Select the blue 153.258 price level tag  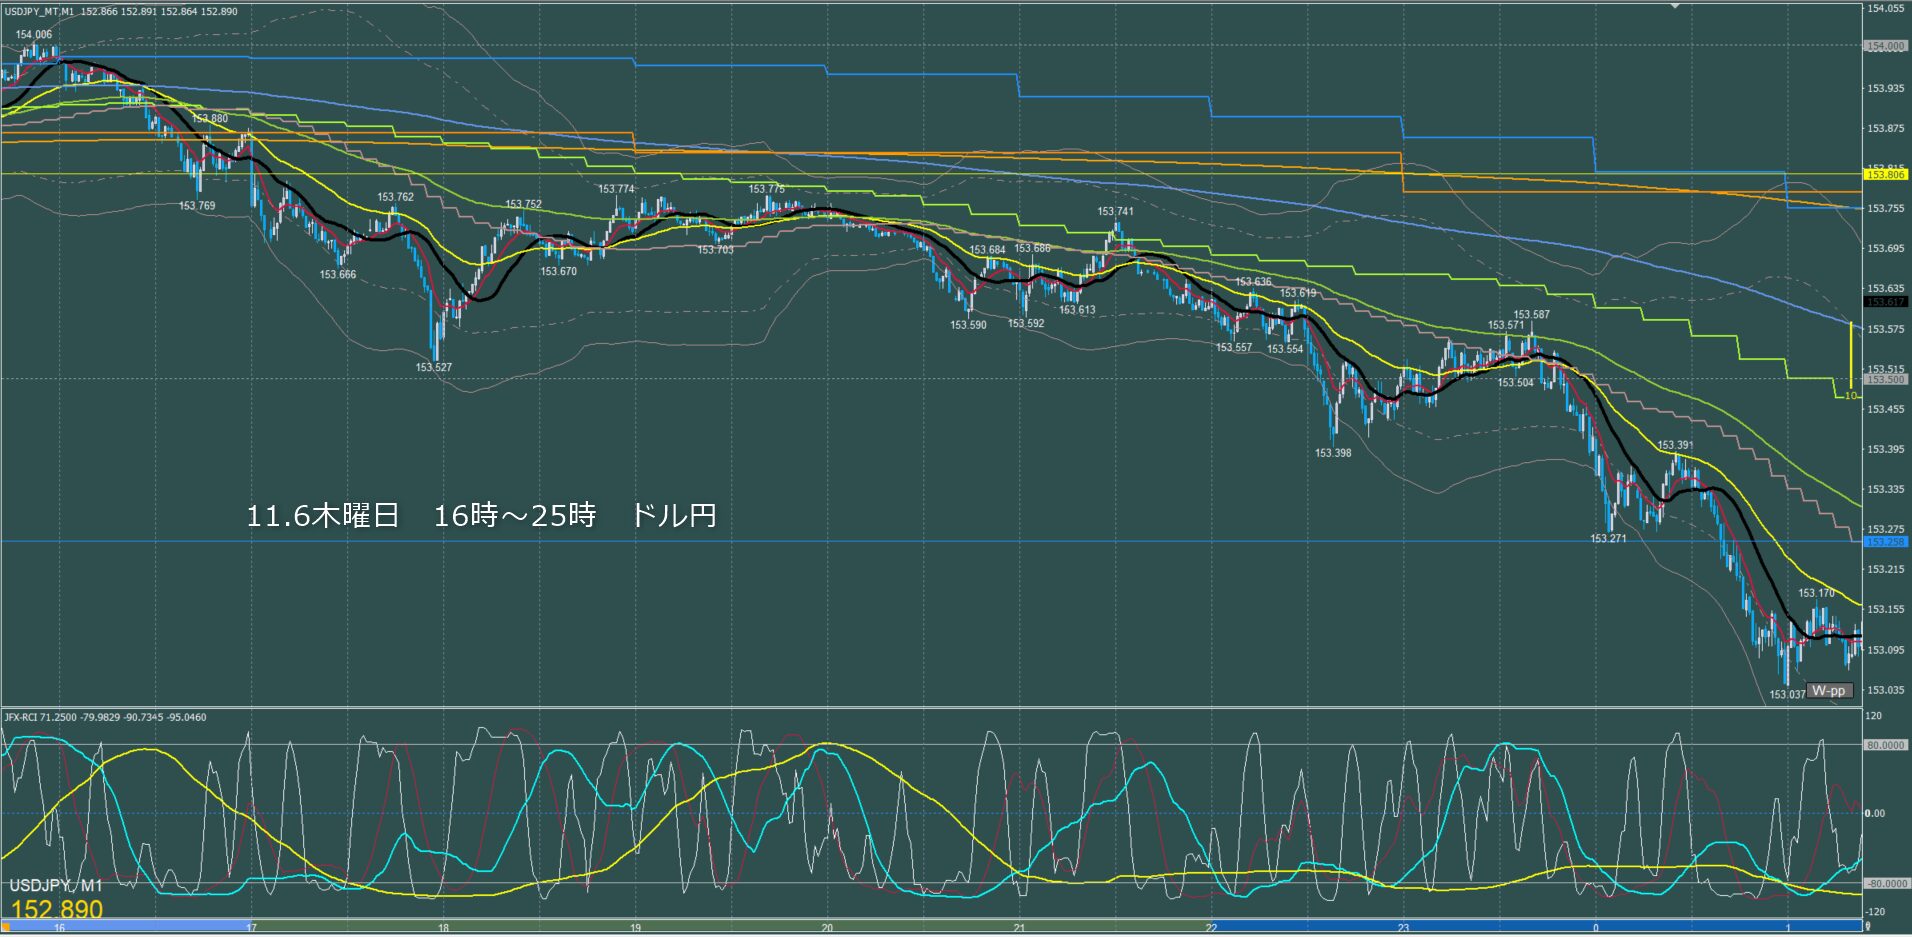coord(1885,542)
